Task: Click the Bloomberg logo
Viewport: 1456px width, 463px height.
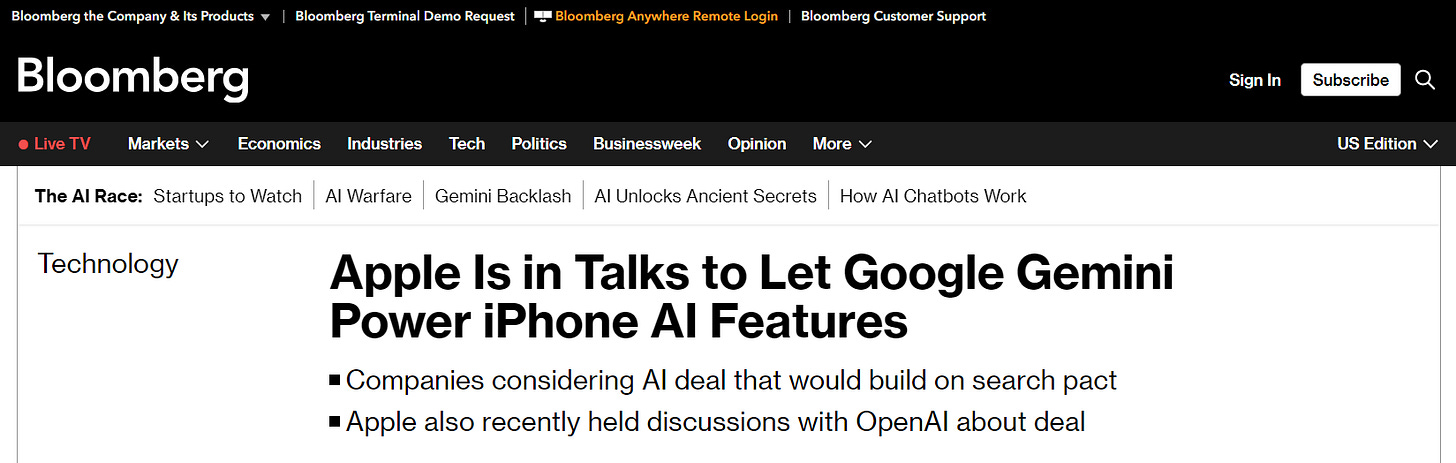Action: [x=133, y=78]
